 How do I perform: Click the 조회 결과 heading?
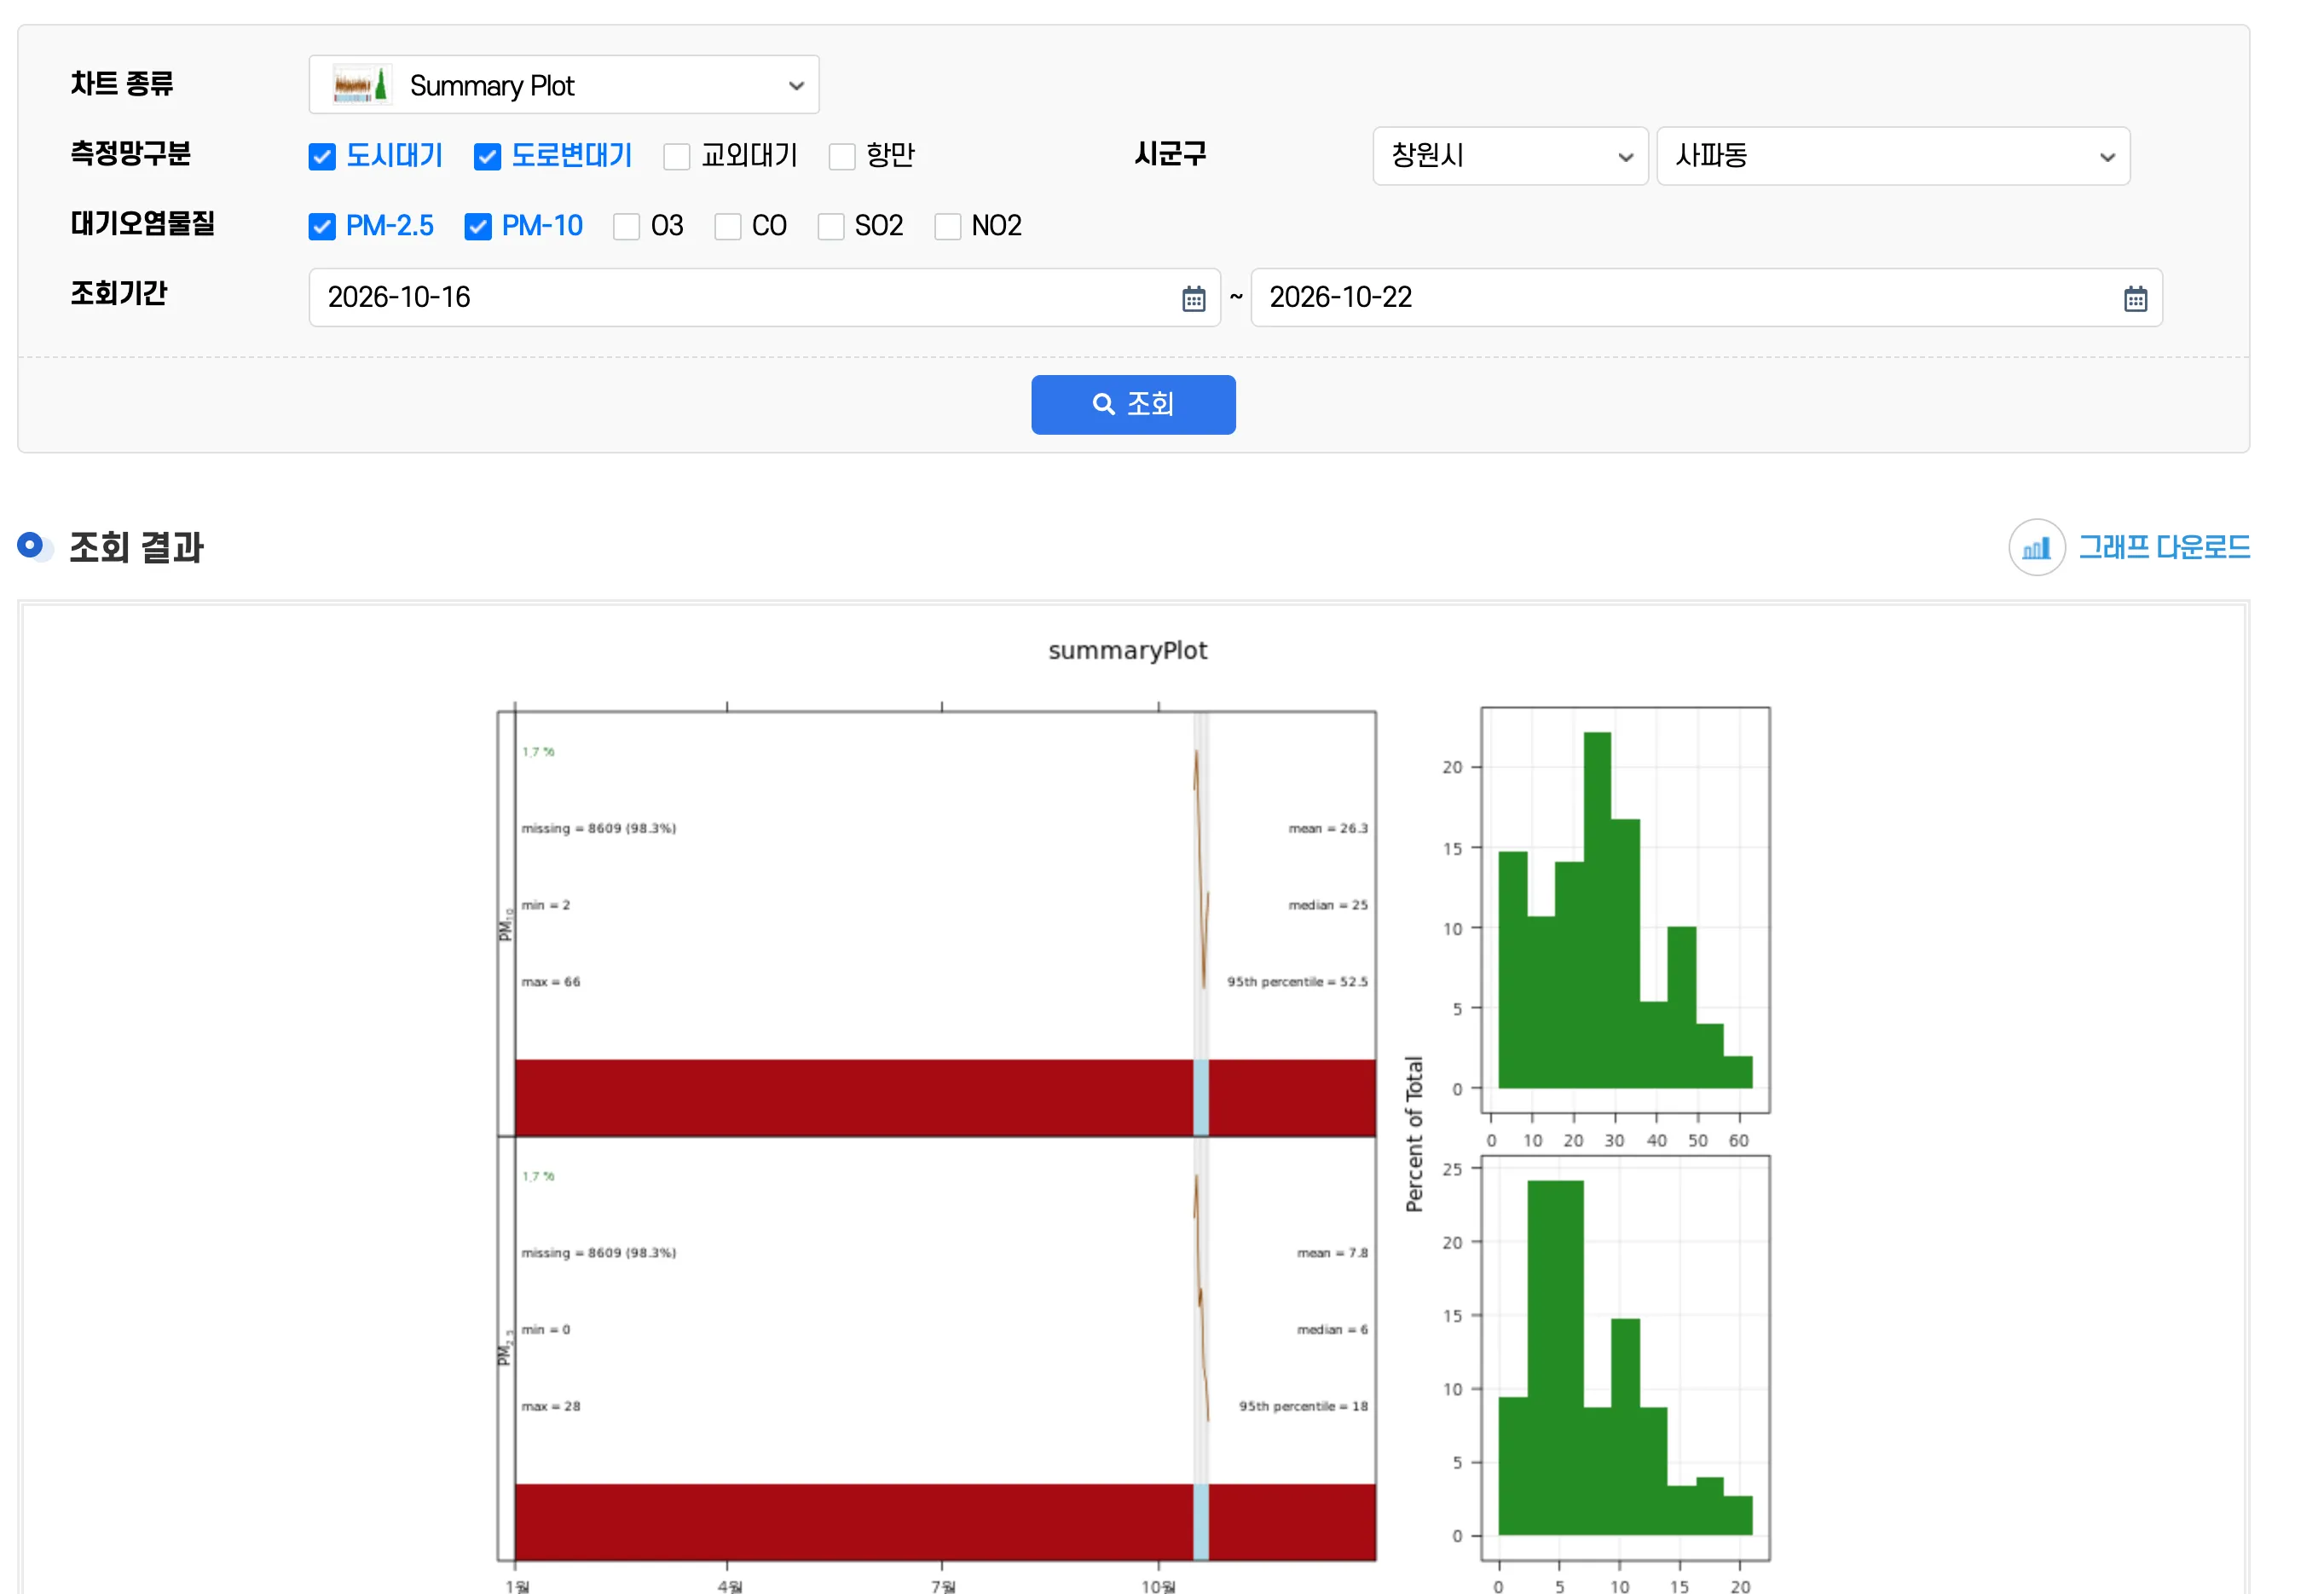[x=136, y=547]
